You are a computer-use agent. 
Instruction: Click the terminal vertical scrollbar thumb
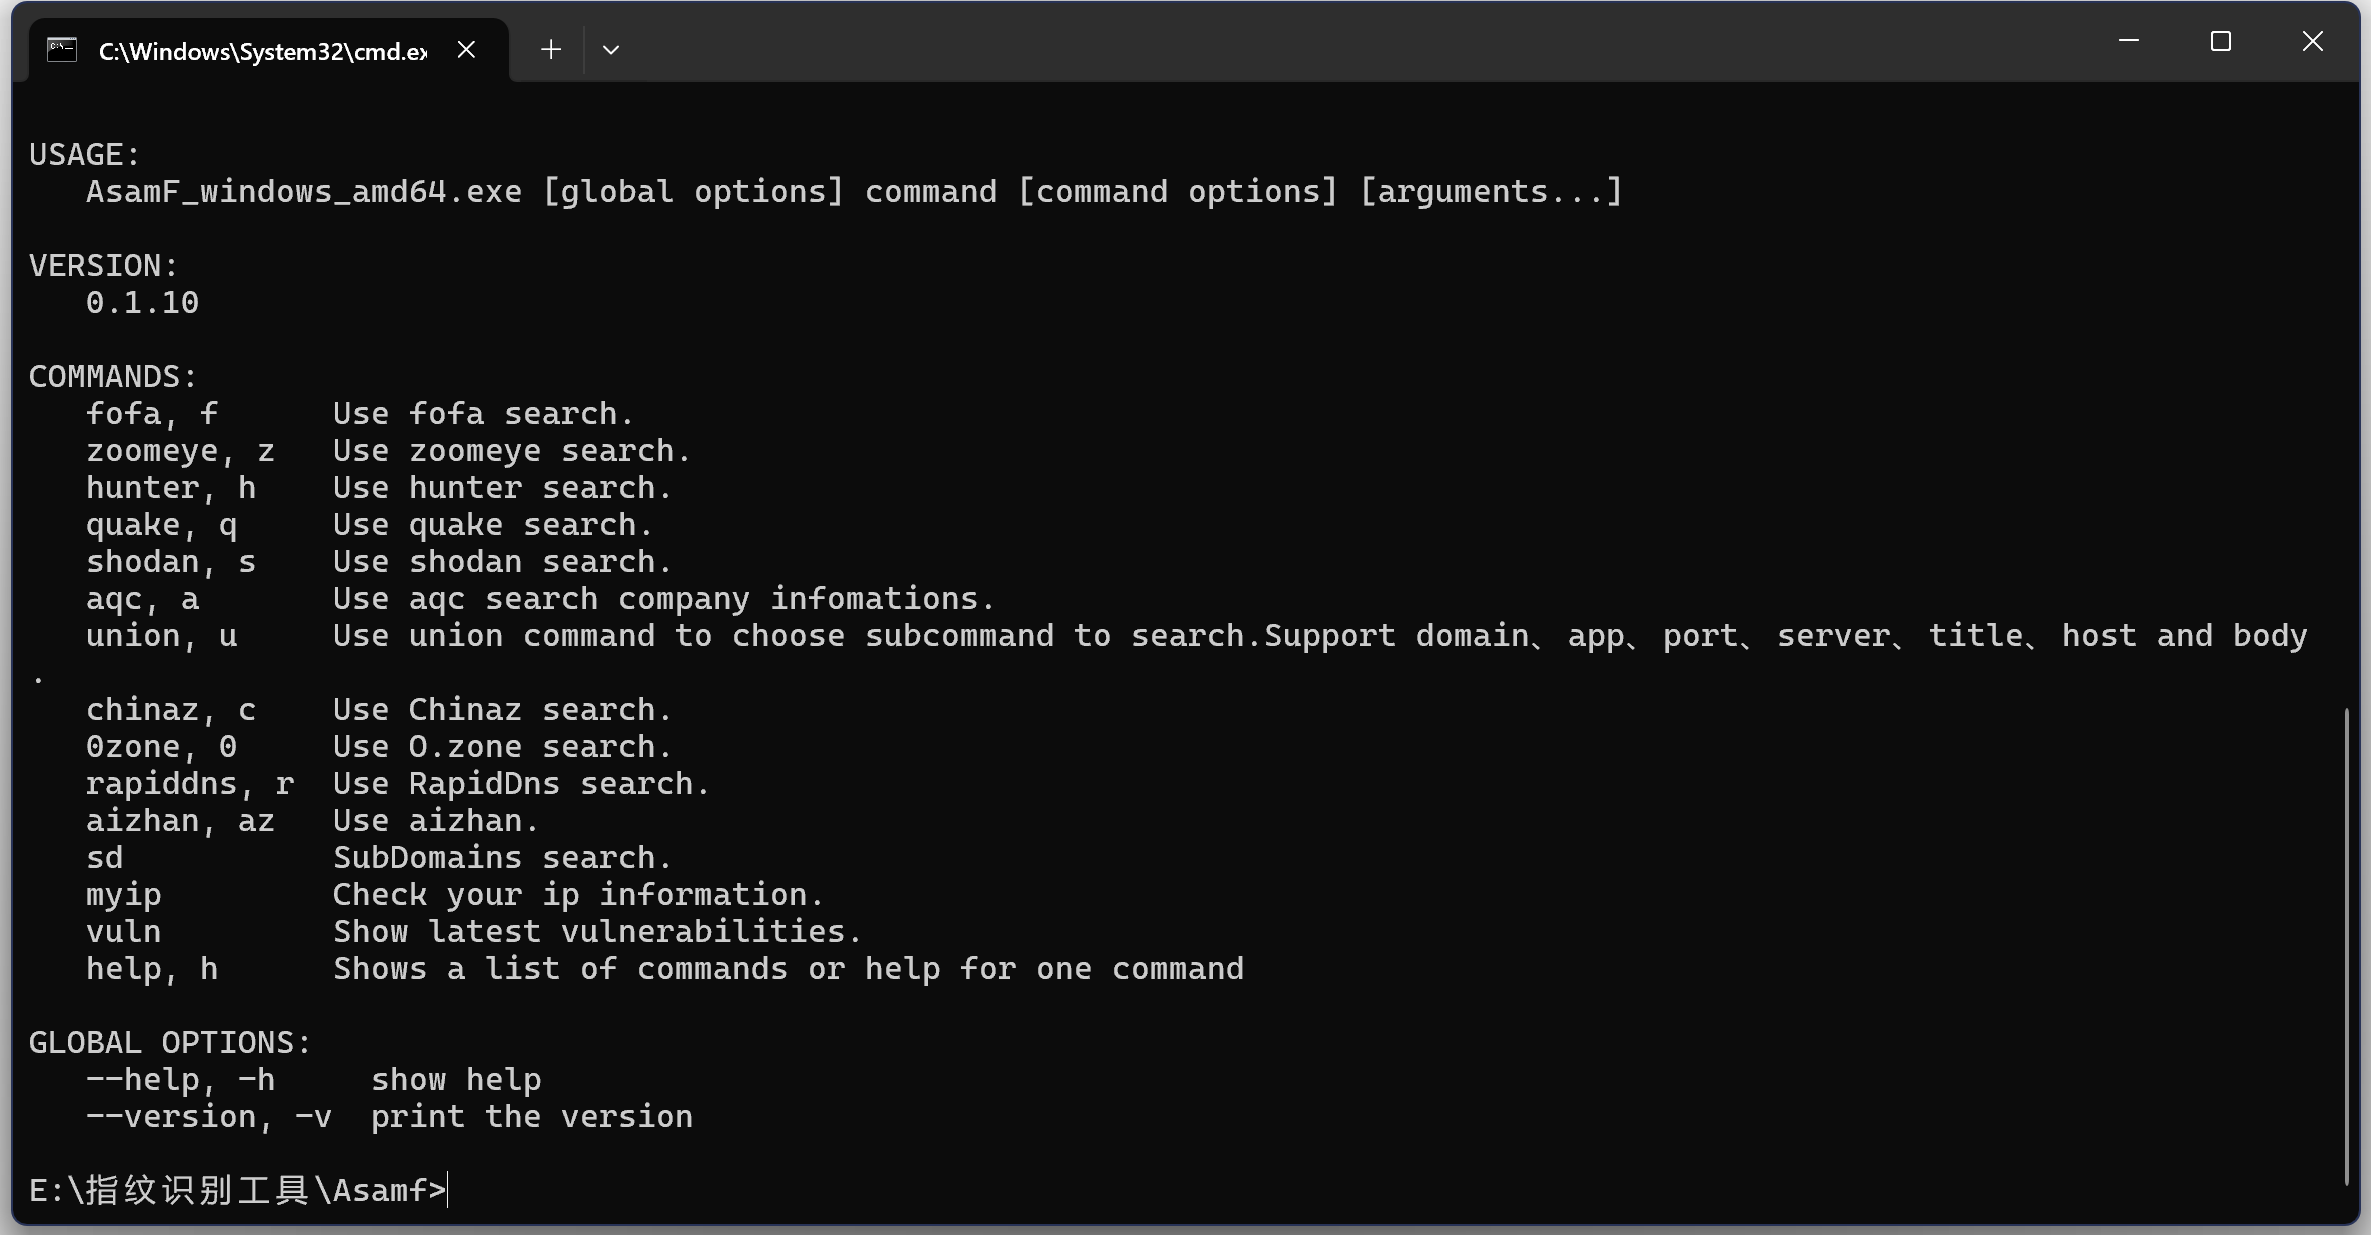[2345, 945]
